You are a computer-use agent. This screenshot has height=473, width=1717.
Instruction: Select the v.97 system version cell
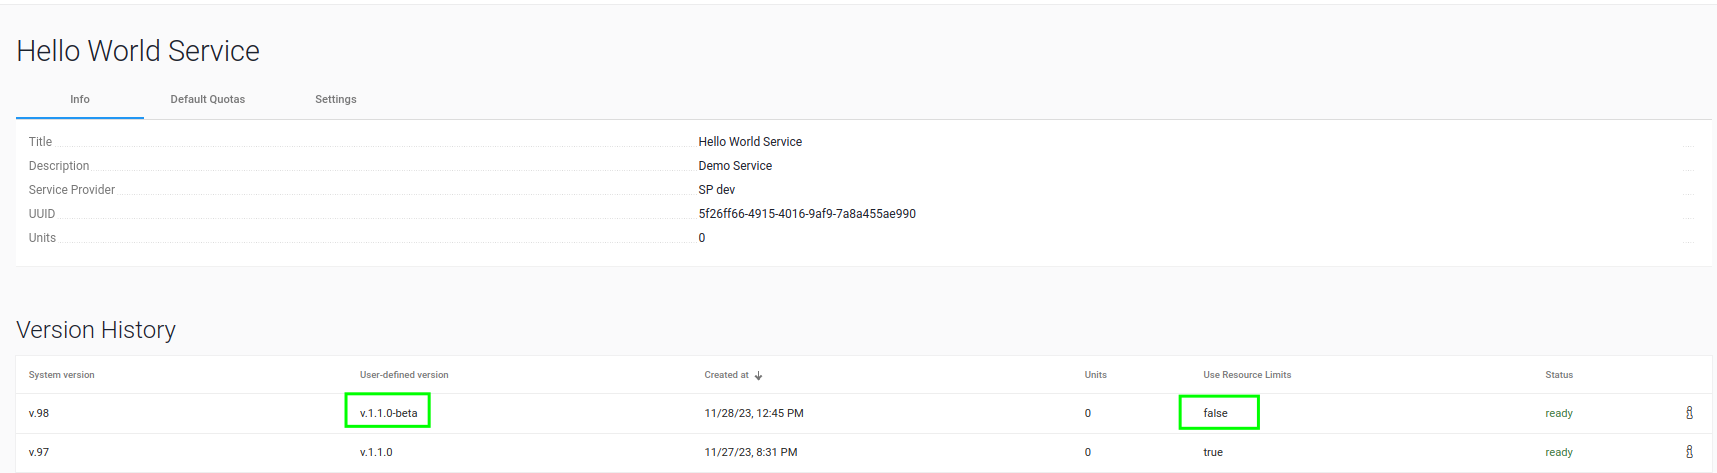point(39,452)
